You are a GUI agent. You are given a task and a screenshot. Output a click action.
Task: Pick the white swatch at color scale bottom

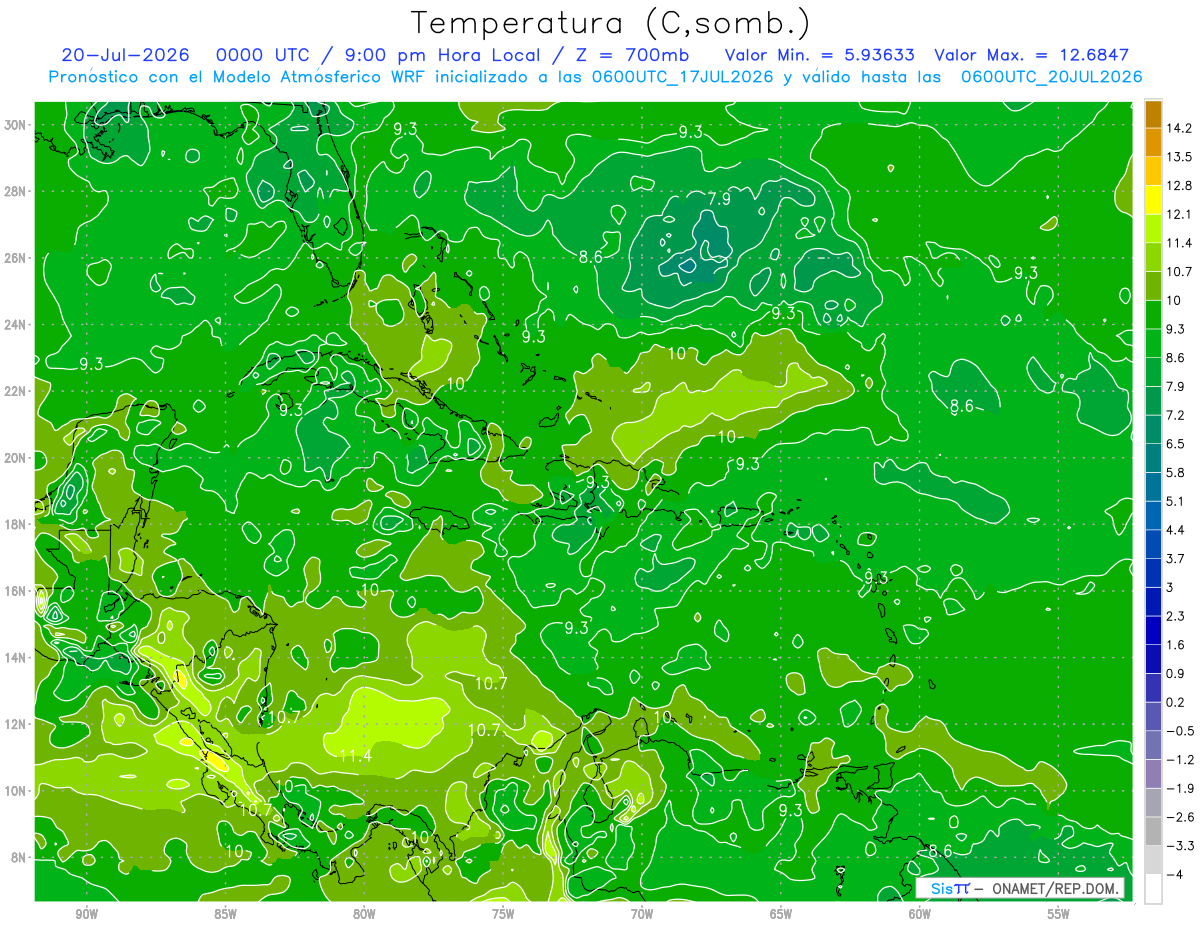[1153, 889]
